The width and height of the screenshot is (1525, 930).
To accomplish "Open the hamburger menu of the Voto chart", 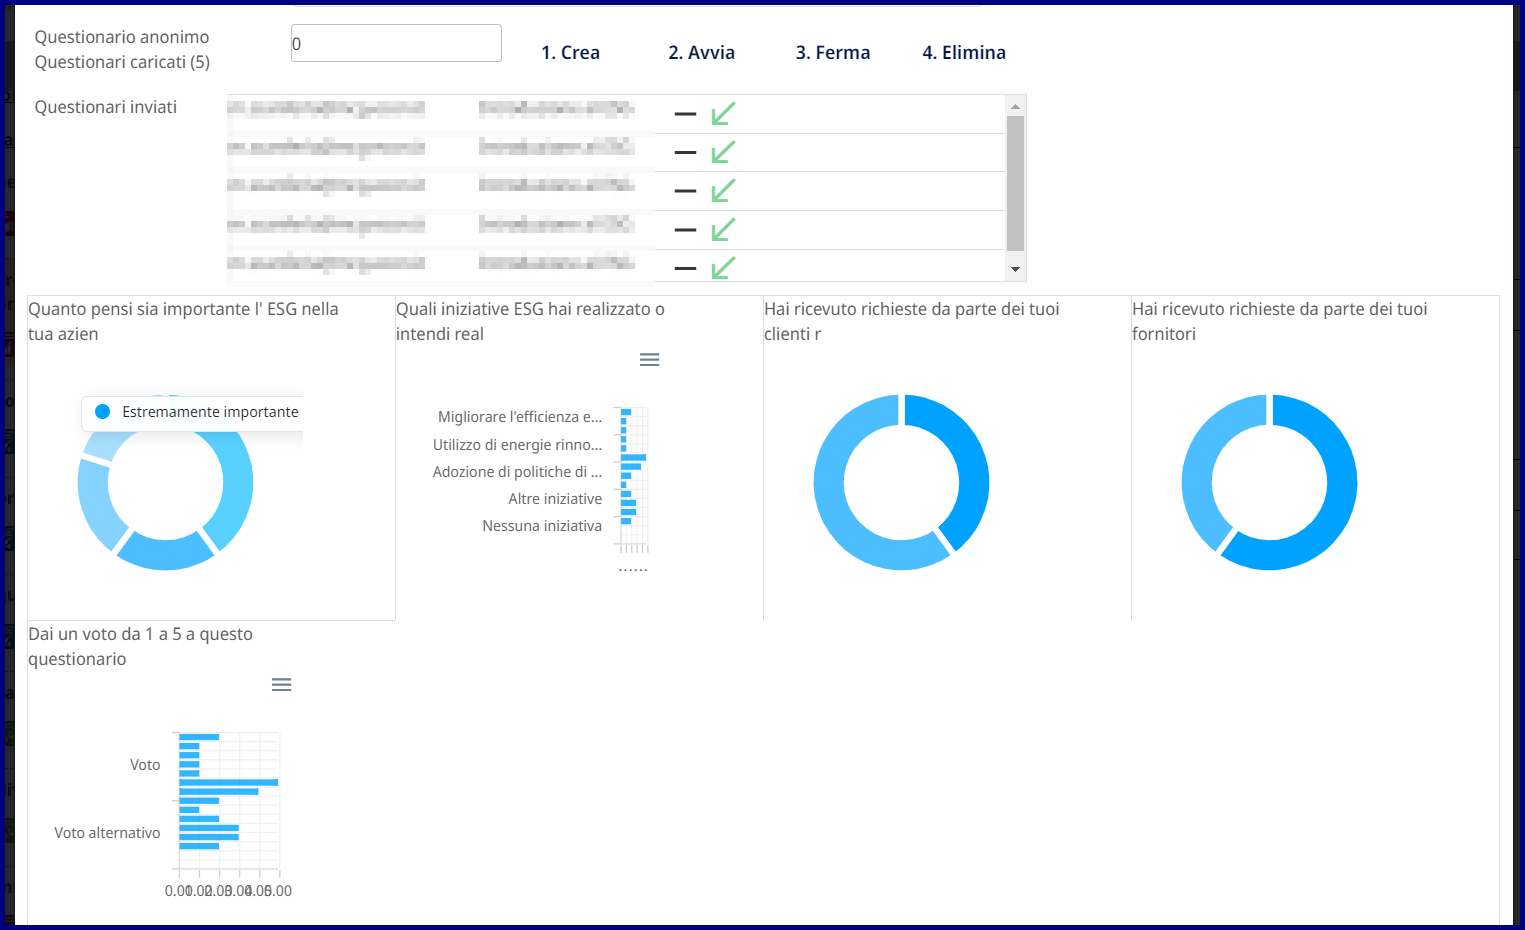I will [x=281, y=685].
